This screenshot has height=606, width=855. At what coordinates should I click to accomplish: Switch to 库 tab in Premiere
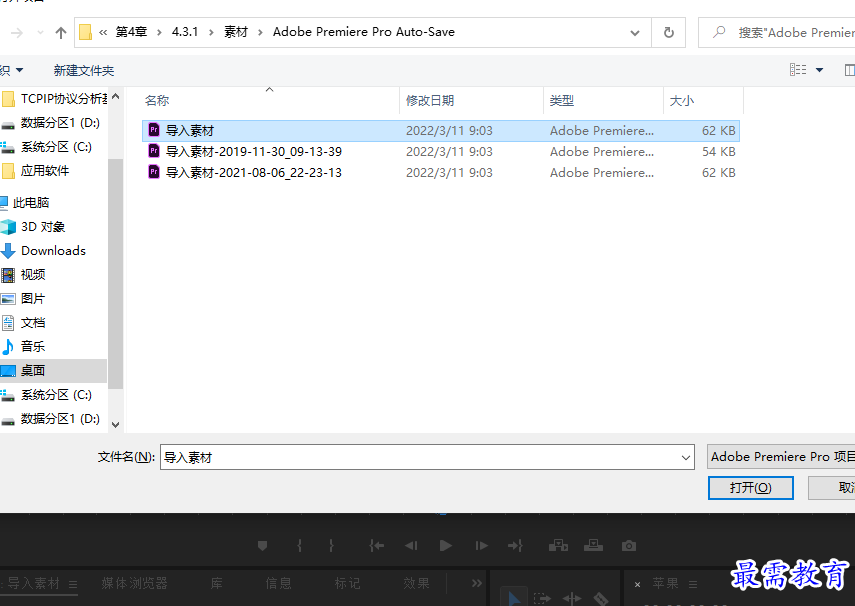pos(216,583)
